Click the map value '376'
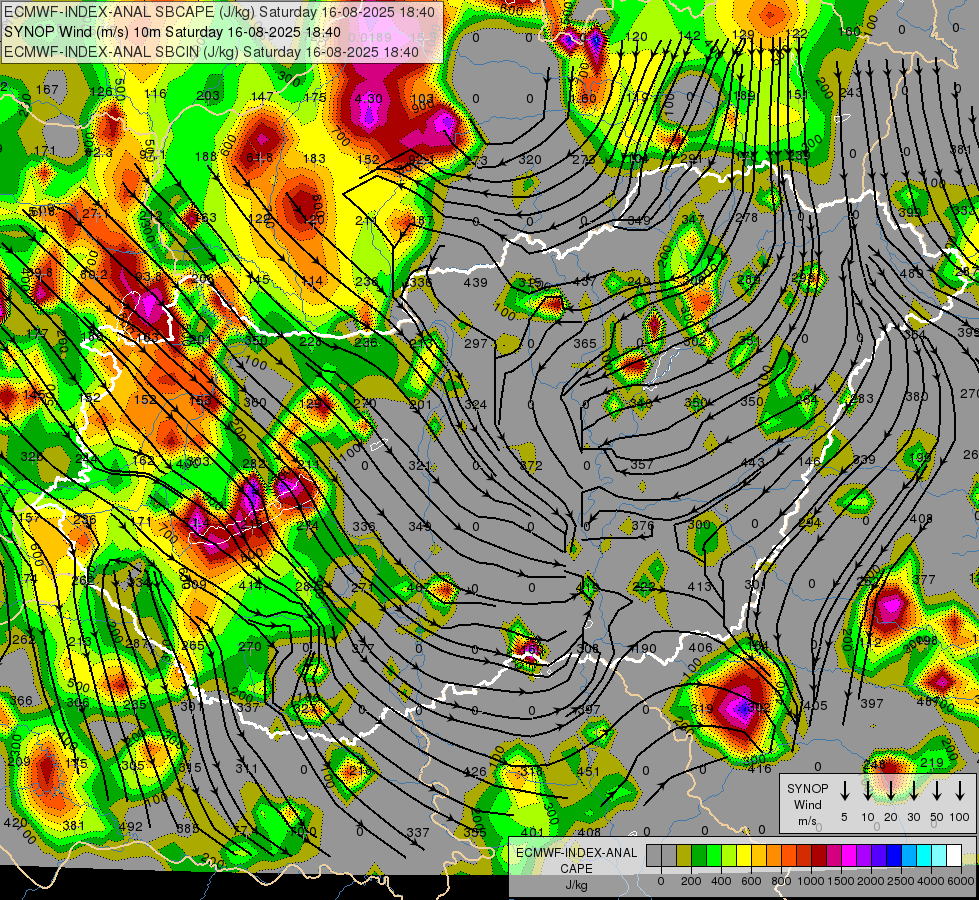Viewport: 979px width, 900px height. pos(642,525)
